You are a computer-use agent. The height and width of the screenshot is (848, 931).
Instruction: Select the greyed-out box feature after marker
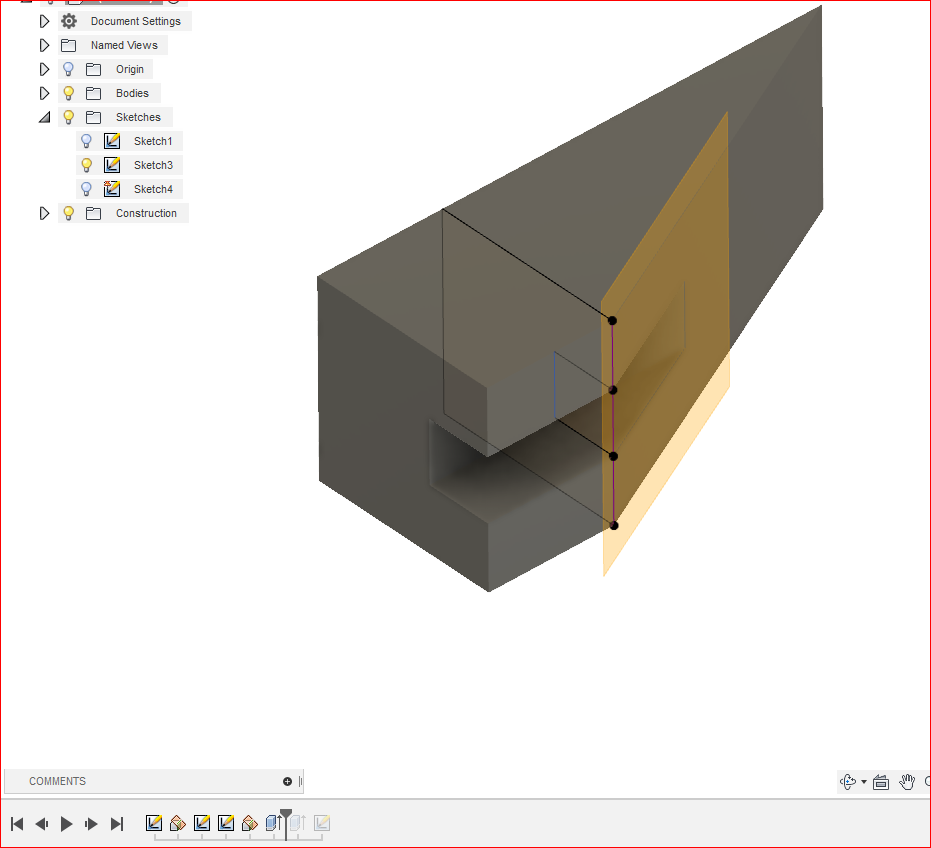[298, 823]
